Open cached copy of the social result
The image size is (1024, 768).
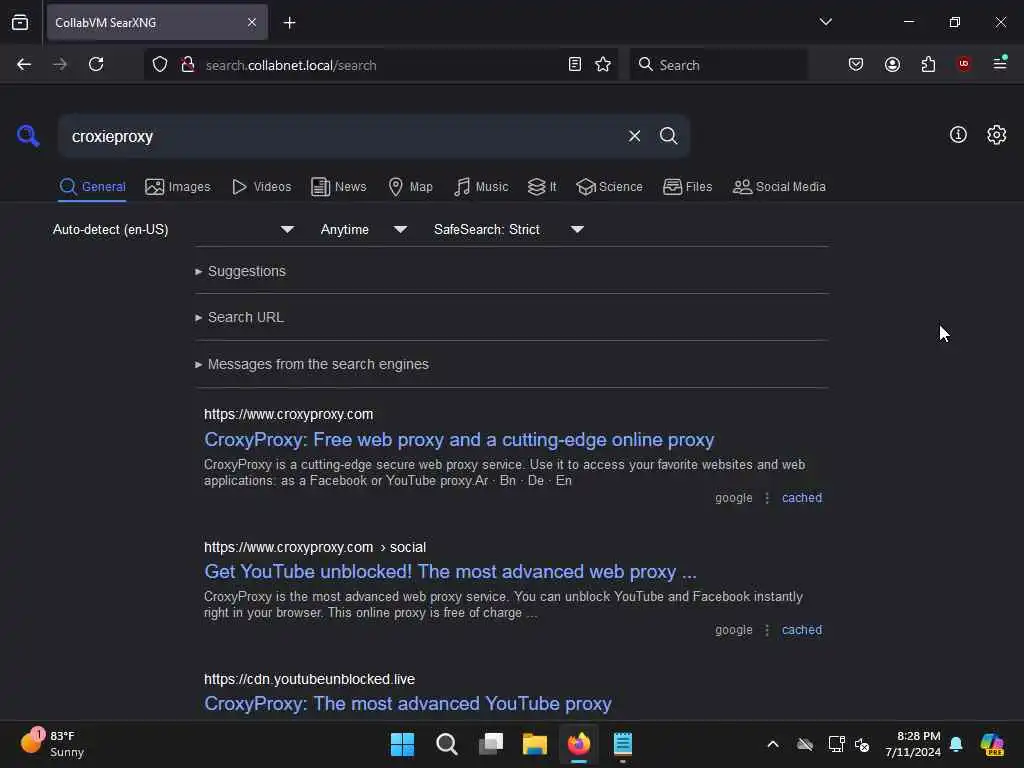coord(801,630)
